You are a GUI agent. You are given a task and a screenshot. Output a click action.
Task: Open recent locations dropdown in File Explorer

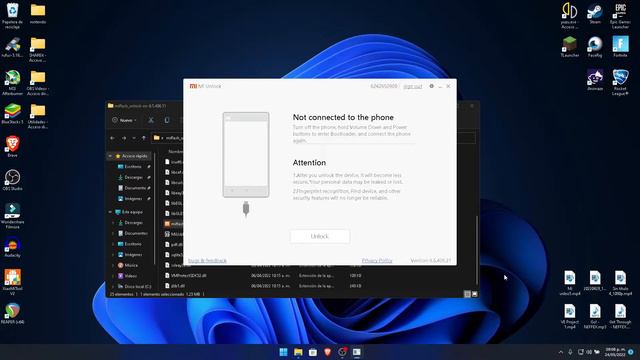click(134, 138)
